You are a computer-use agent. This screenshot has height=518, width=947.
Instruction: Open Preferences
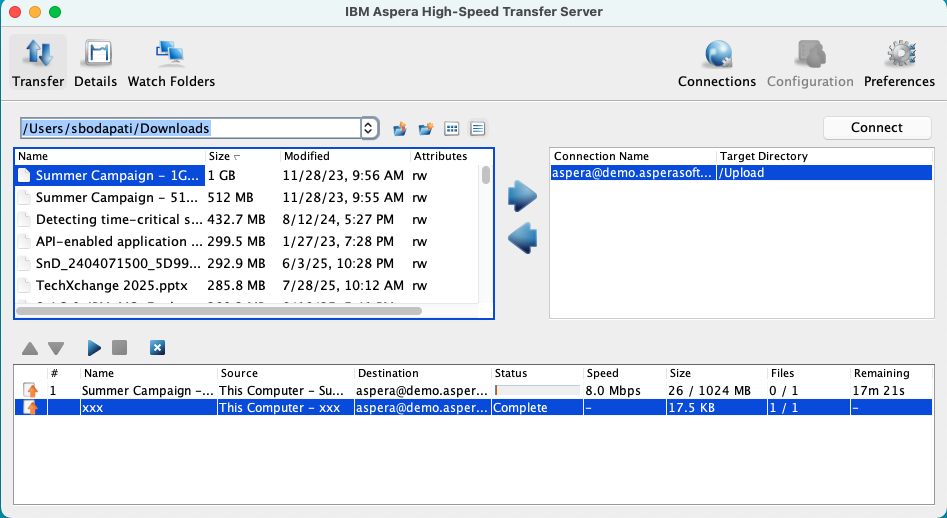tap(899, 63)
